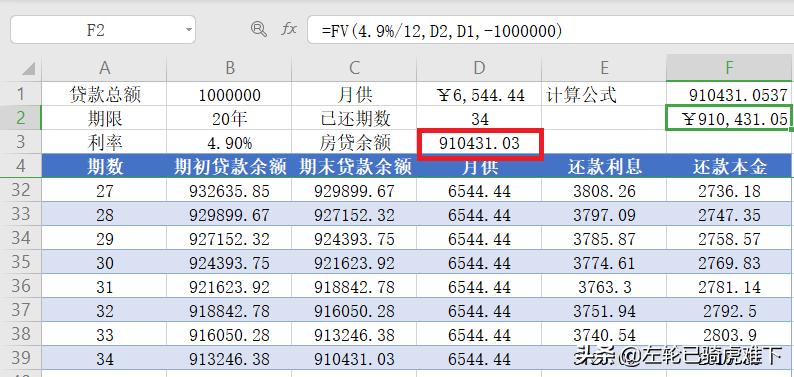Click the 4.90% cell

(229, 143)
